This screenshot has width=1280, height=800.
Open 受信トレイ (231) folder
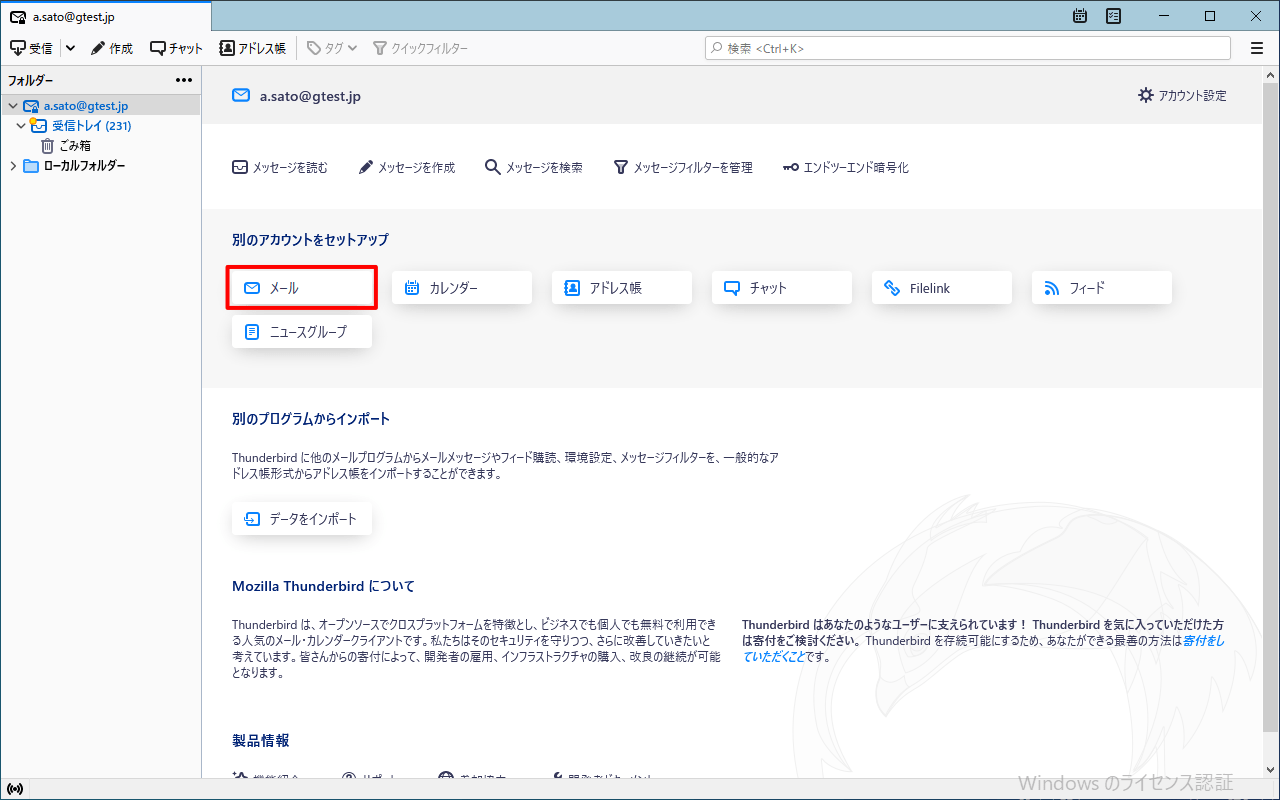tap(91, 126)
